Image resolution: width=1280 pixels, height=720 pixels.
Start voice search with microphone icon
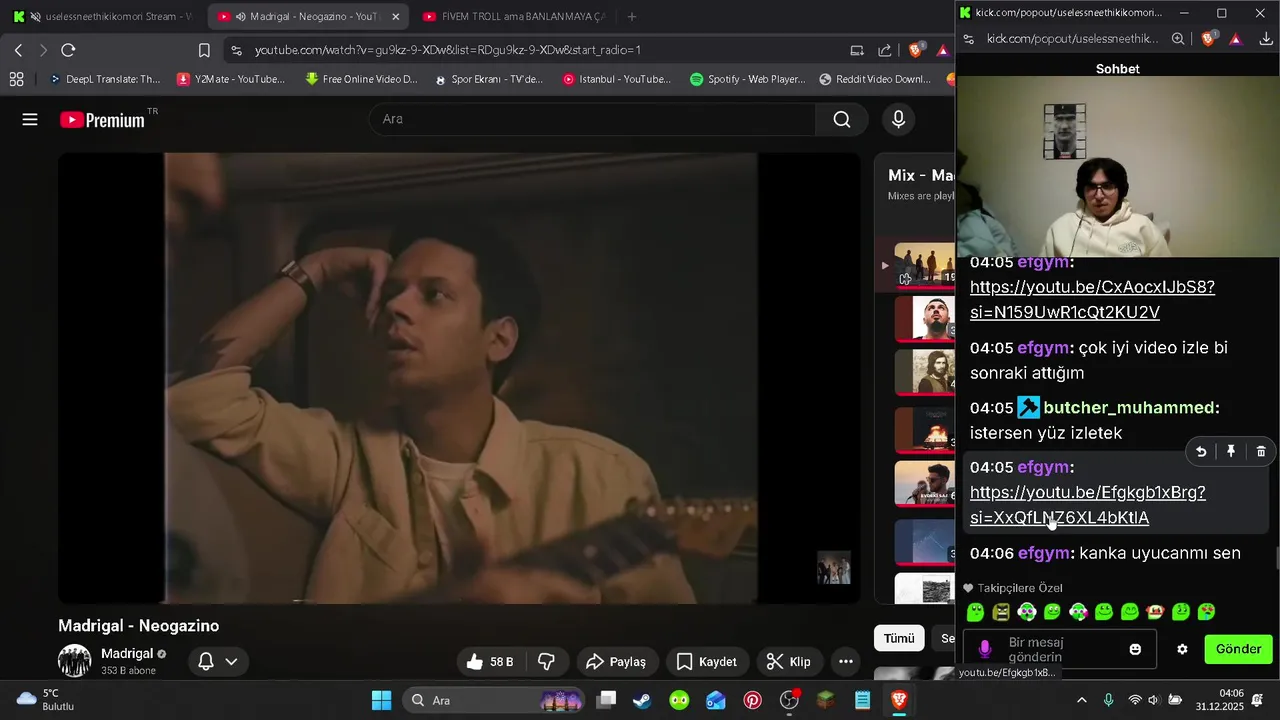[x=898, y=120]
